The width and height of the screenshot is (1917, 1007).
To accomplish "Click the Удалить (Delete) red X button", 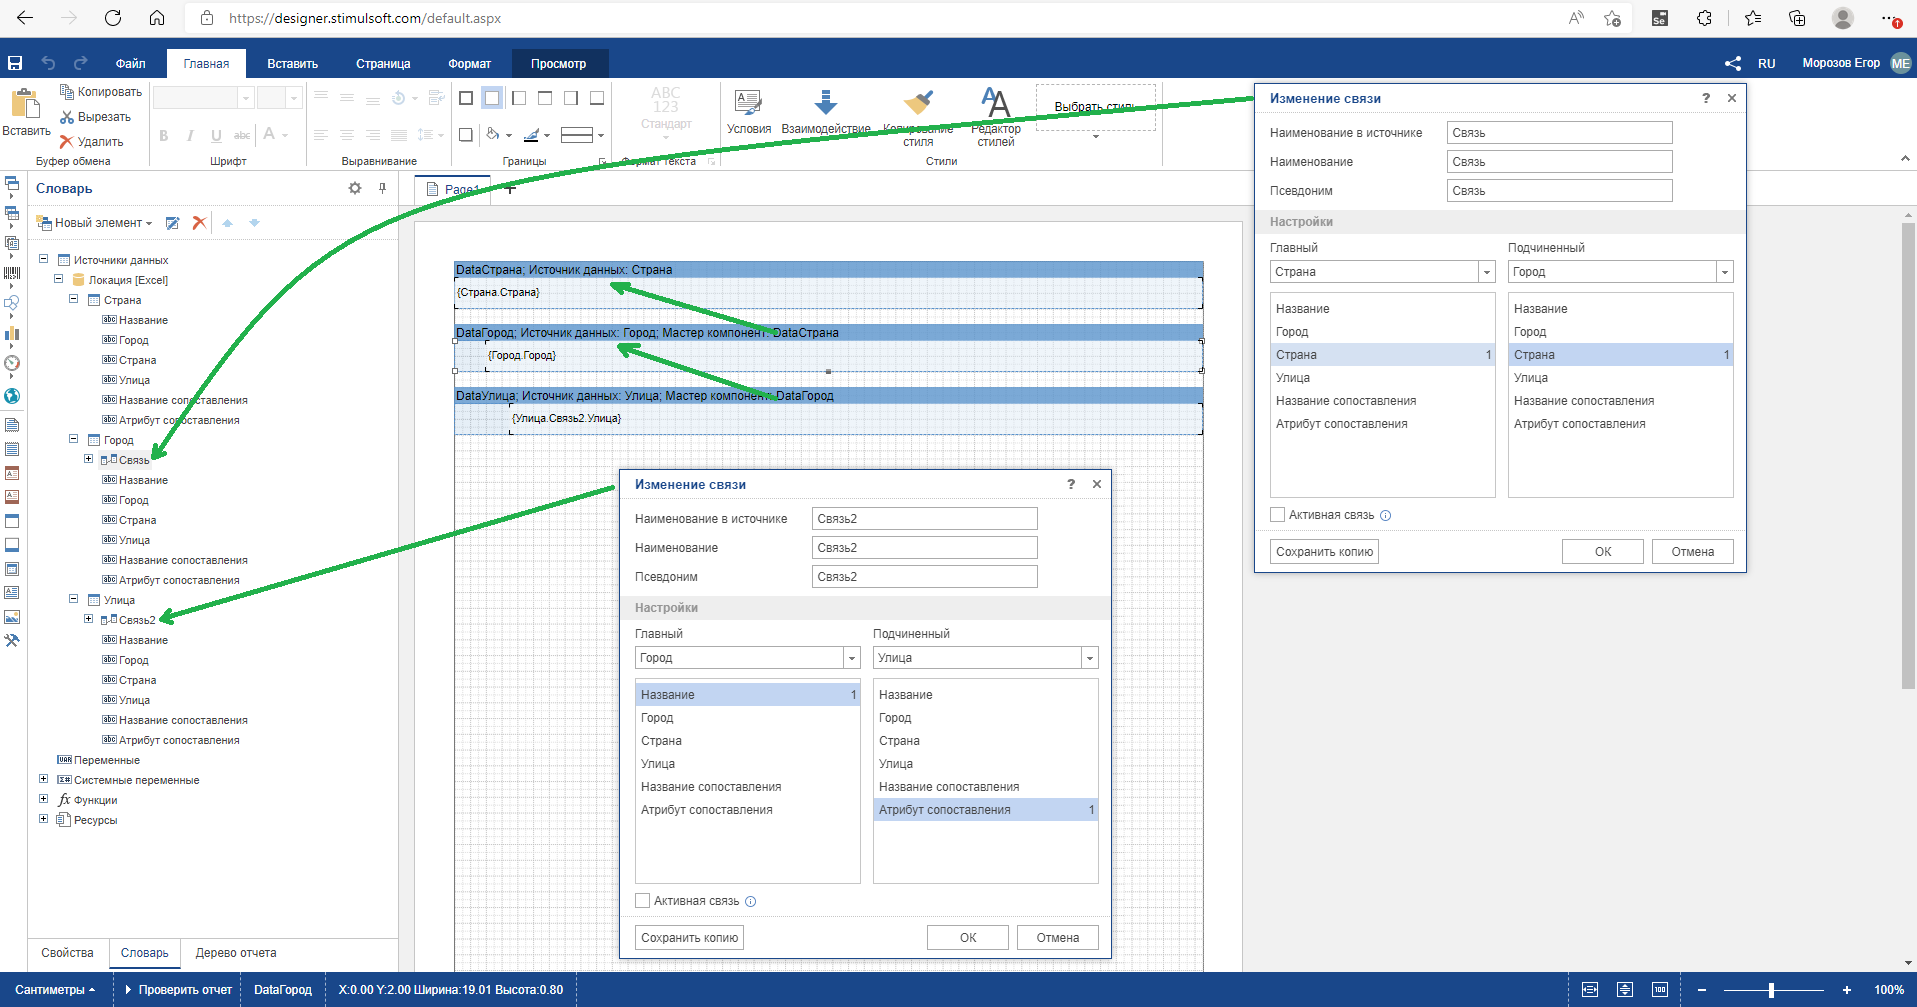I will tap(91, 142).
